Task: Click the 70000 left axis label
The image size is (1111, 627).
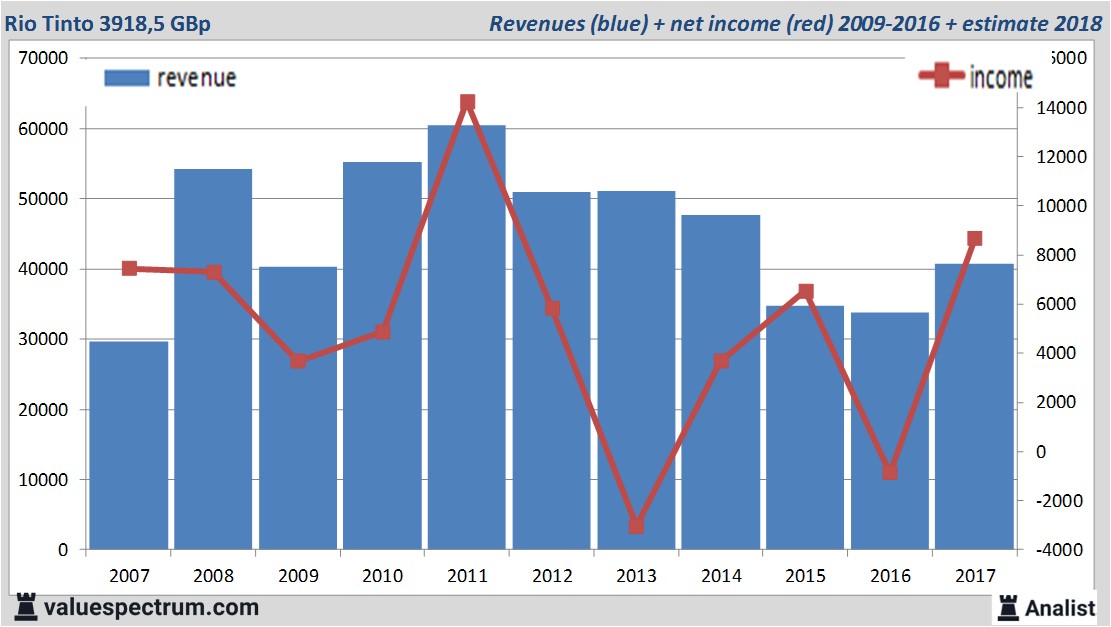Action: 43,58
